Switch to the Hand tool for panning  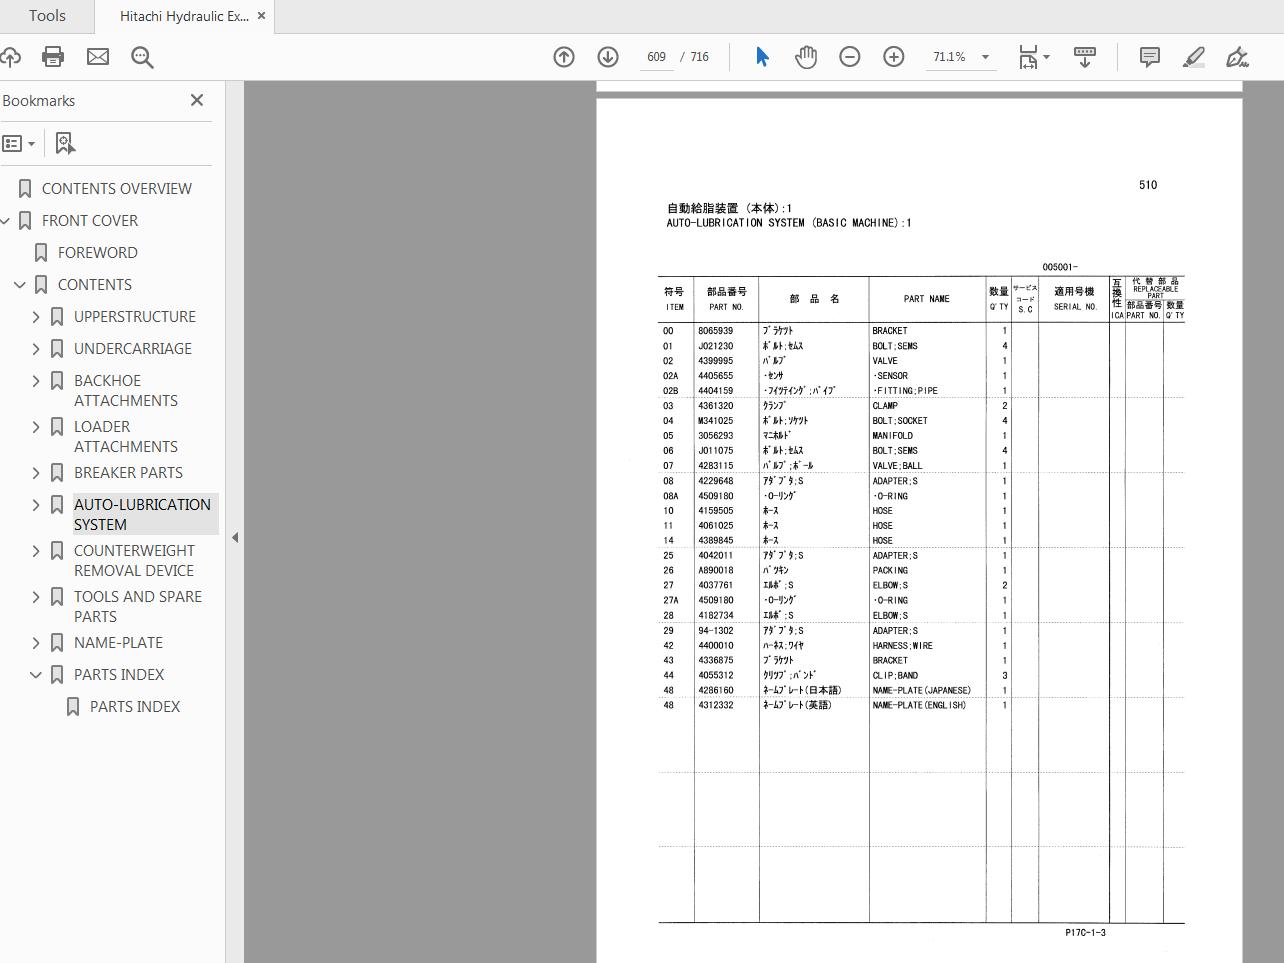tap(806, 57)
